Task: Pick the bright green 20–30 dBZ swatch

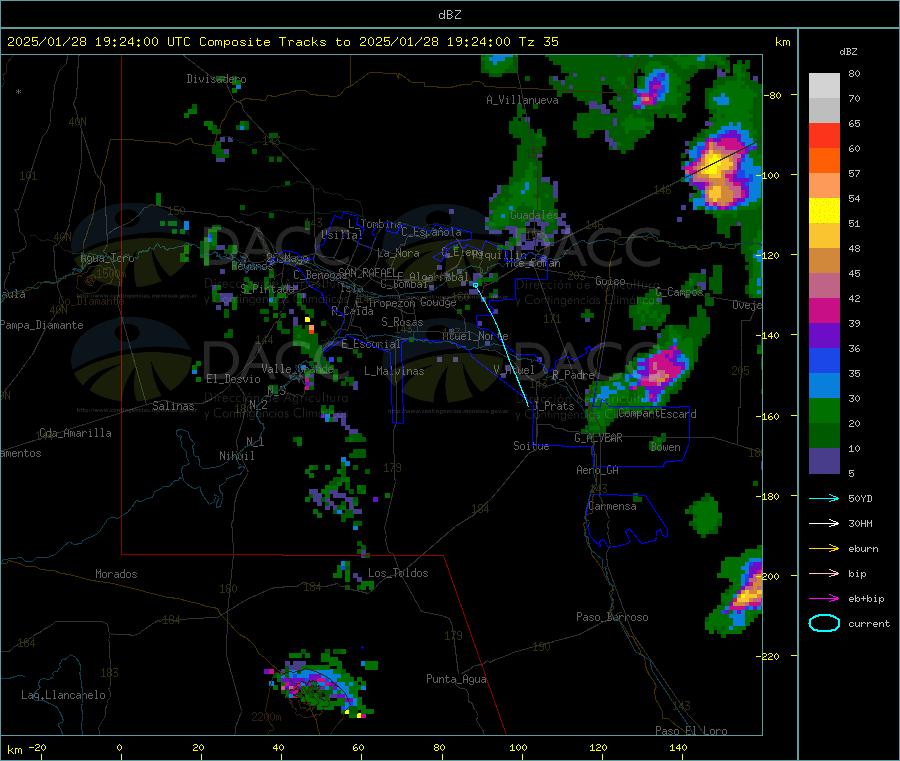Action: (824, 411)
